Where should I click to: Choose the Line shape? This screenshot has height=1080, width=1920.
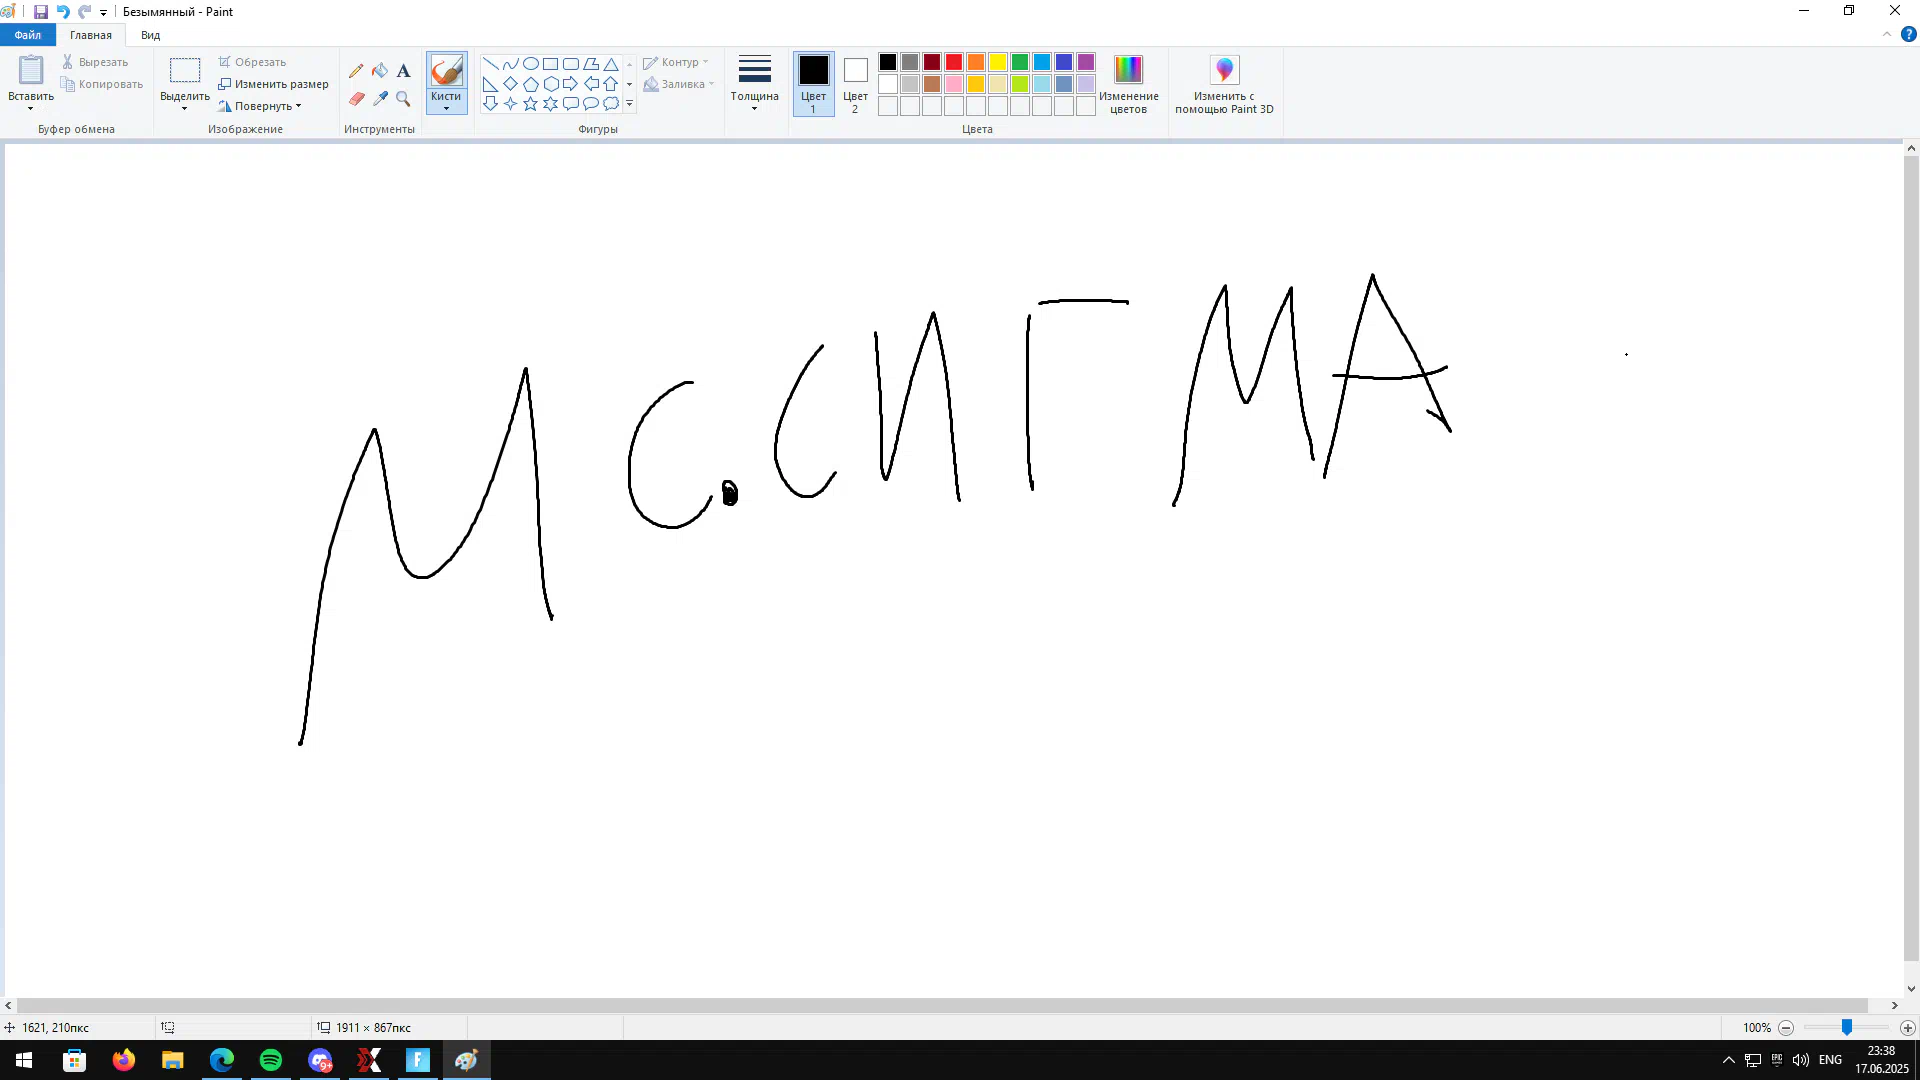coord(490,64)
